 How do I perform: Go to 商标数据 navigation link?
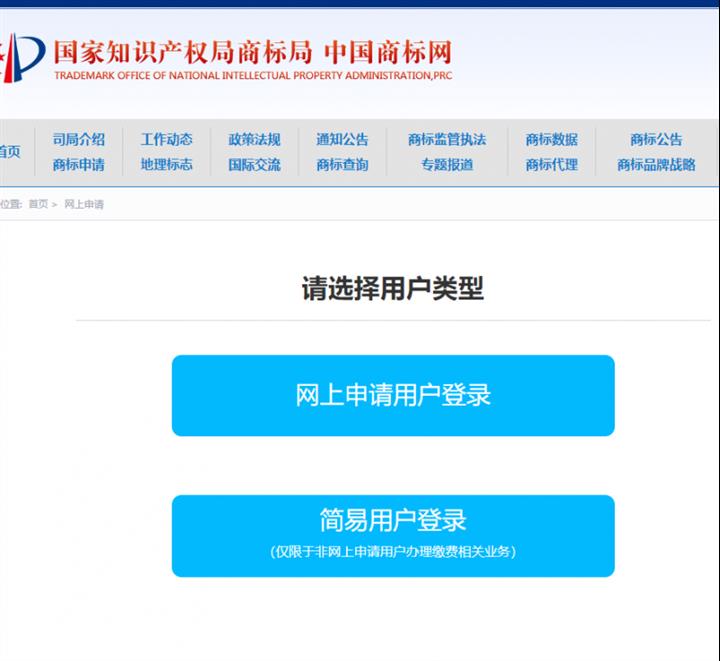coord(551,140)
